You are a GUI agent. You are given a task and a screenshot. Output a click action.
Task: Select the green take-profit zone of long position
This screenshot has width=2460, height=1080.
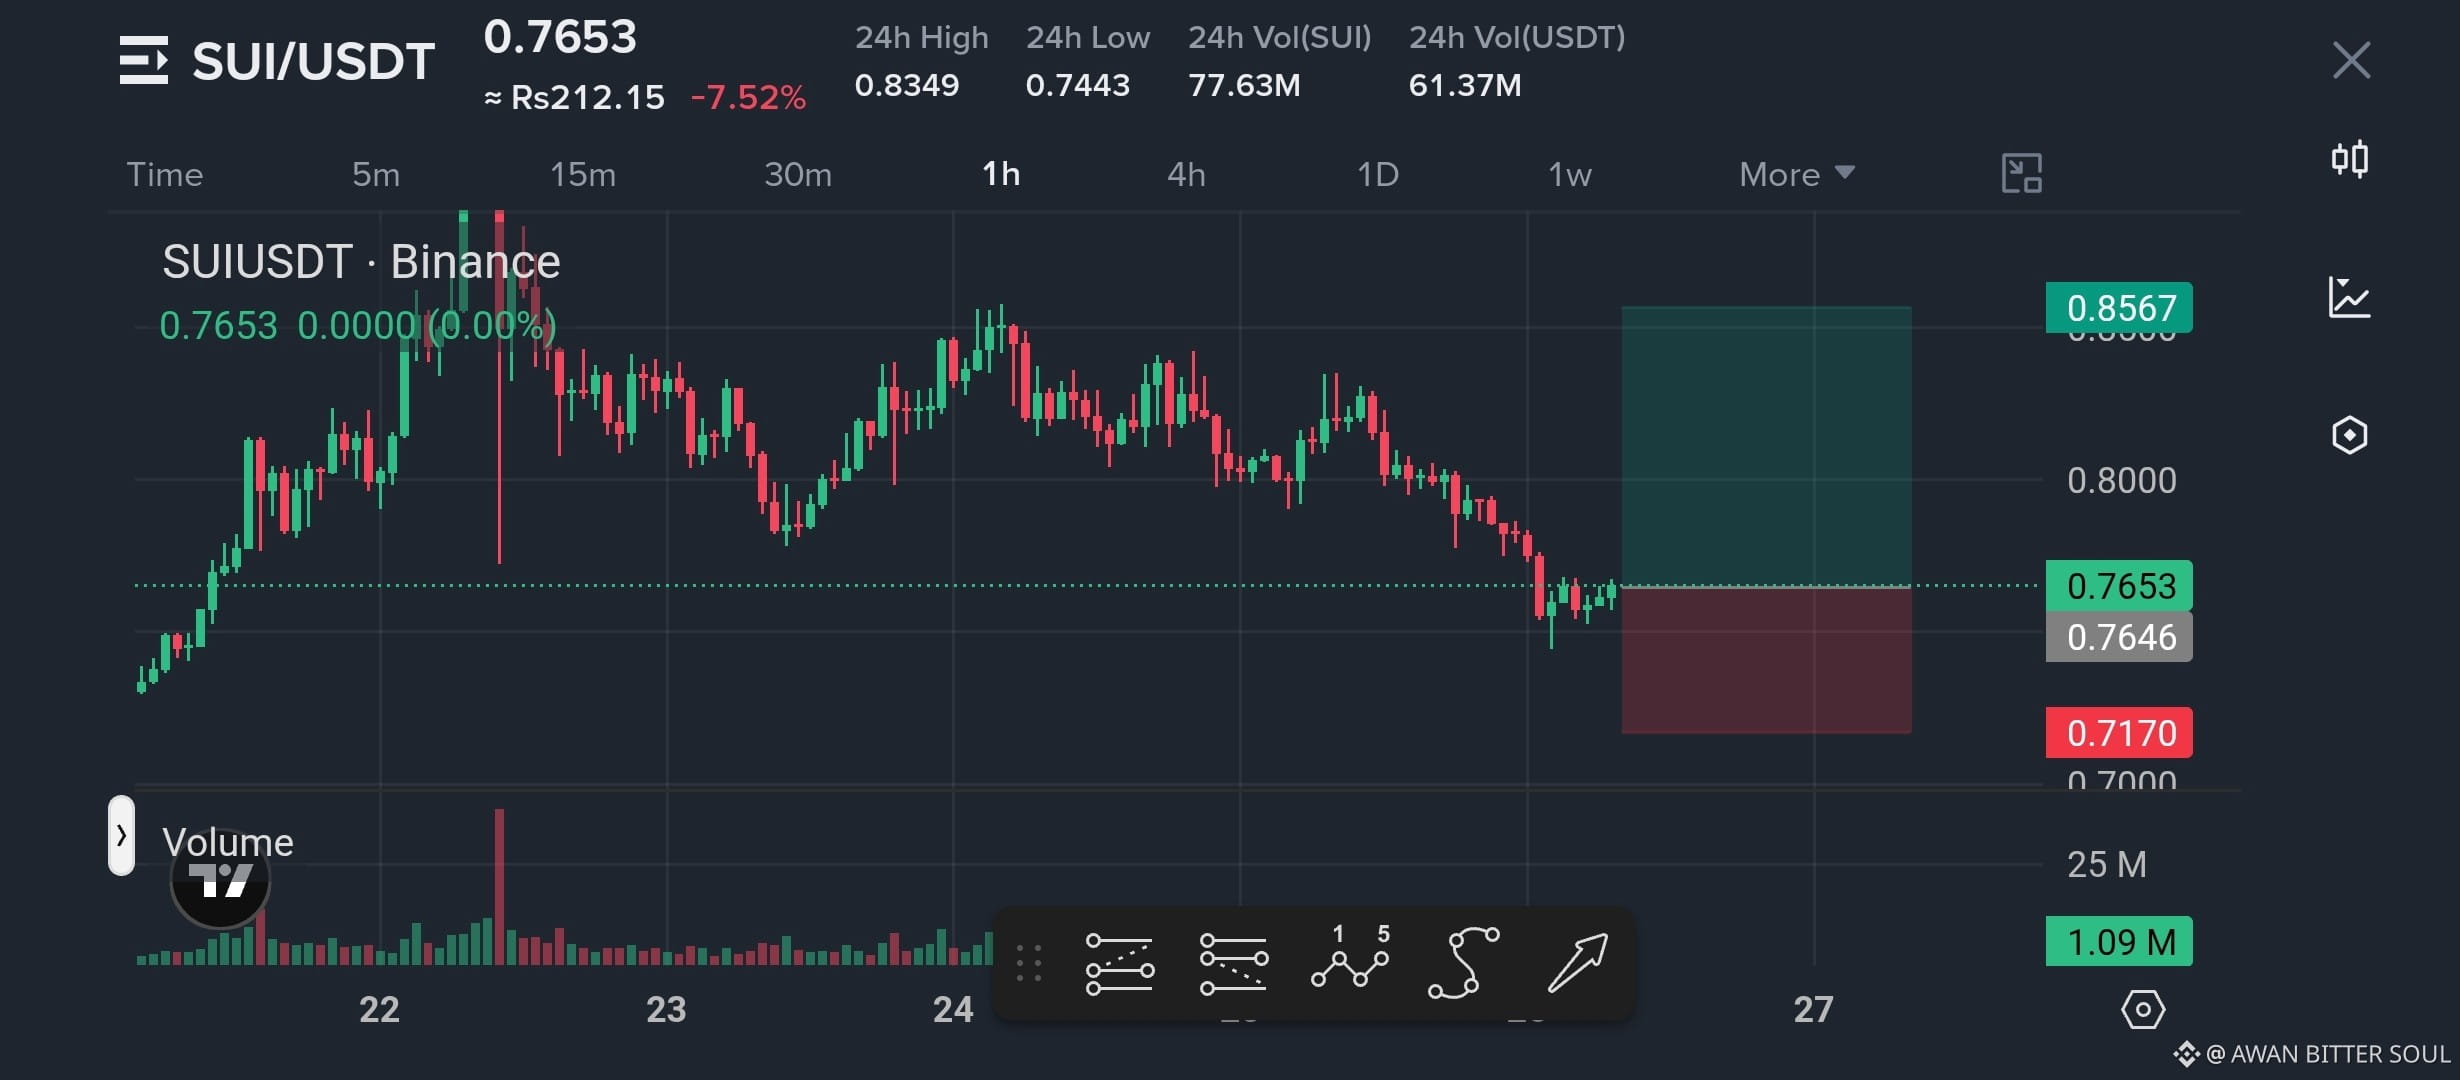point(1766,446)
